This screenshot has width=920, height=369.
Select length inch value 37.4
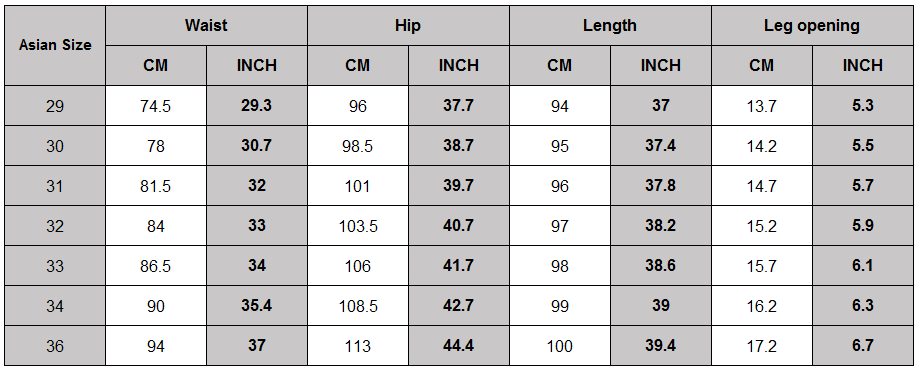661,145
